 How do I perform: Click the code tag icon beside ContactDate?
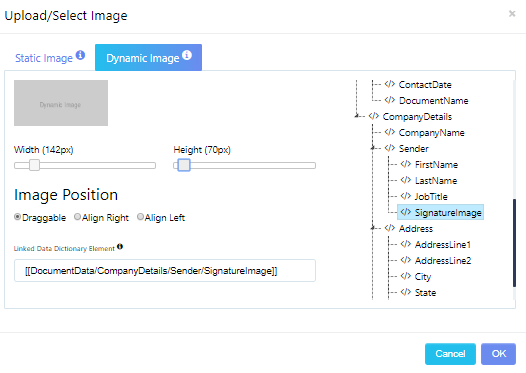[x=389, y=84]
